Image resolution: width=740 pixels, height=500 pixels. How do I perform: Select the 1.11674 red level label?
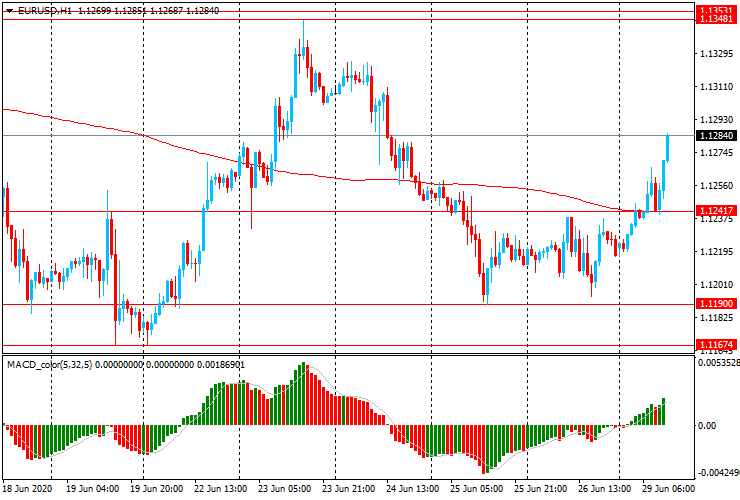point(716,345)
